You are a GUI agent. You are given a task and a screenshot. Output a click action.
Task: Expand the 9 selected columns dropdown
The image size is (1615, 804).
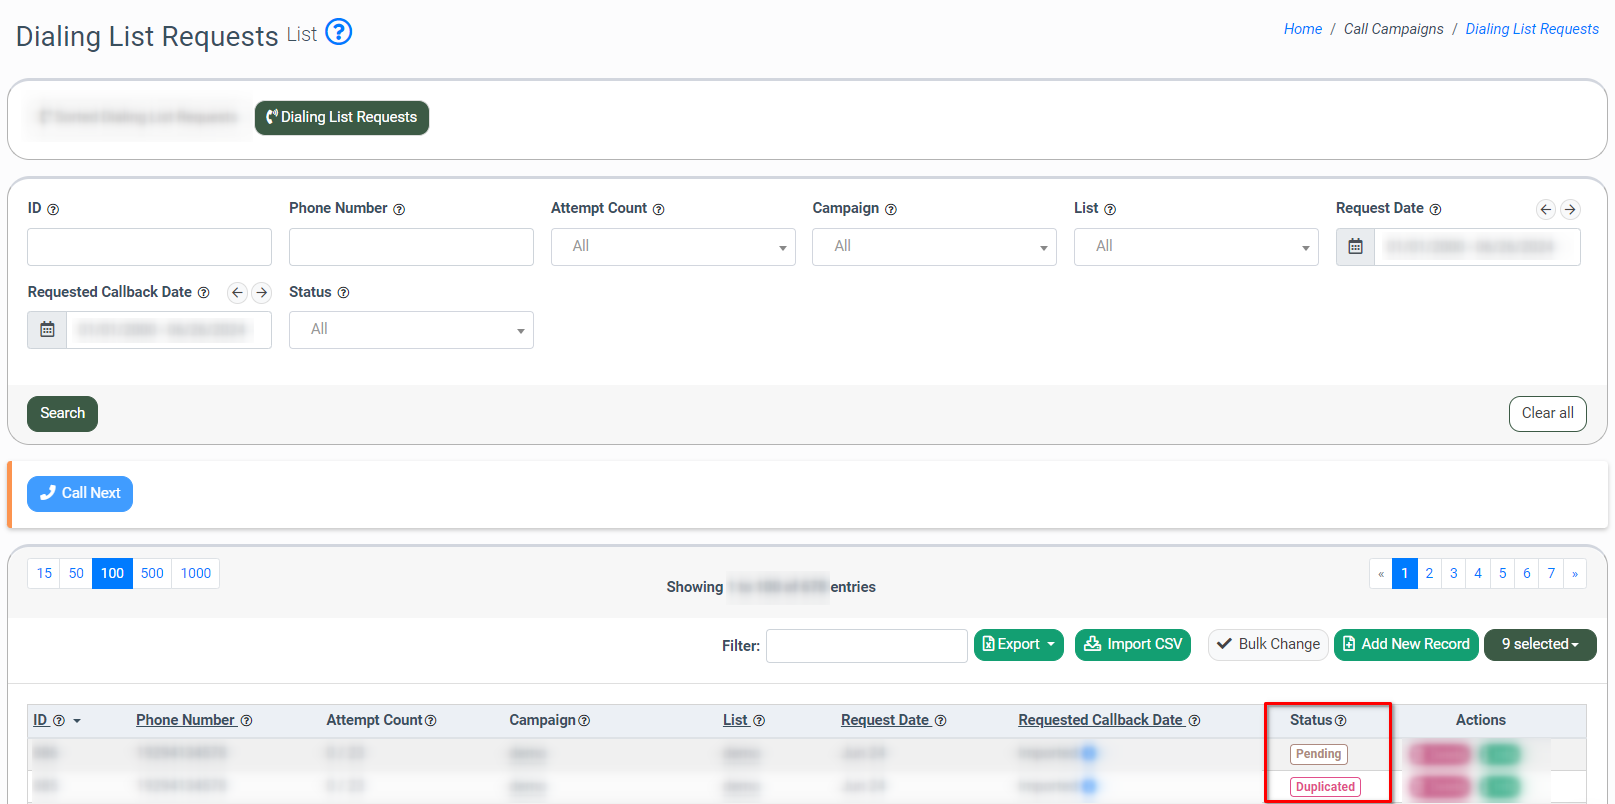click(1539, 645)
